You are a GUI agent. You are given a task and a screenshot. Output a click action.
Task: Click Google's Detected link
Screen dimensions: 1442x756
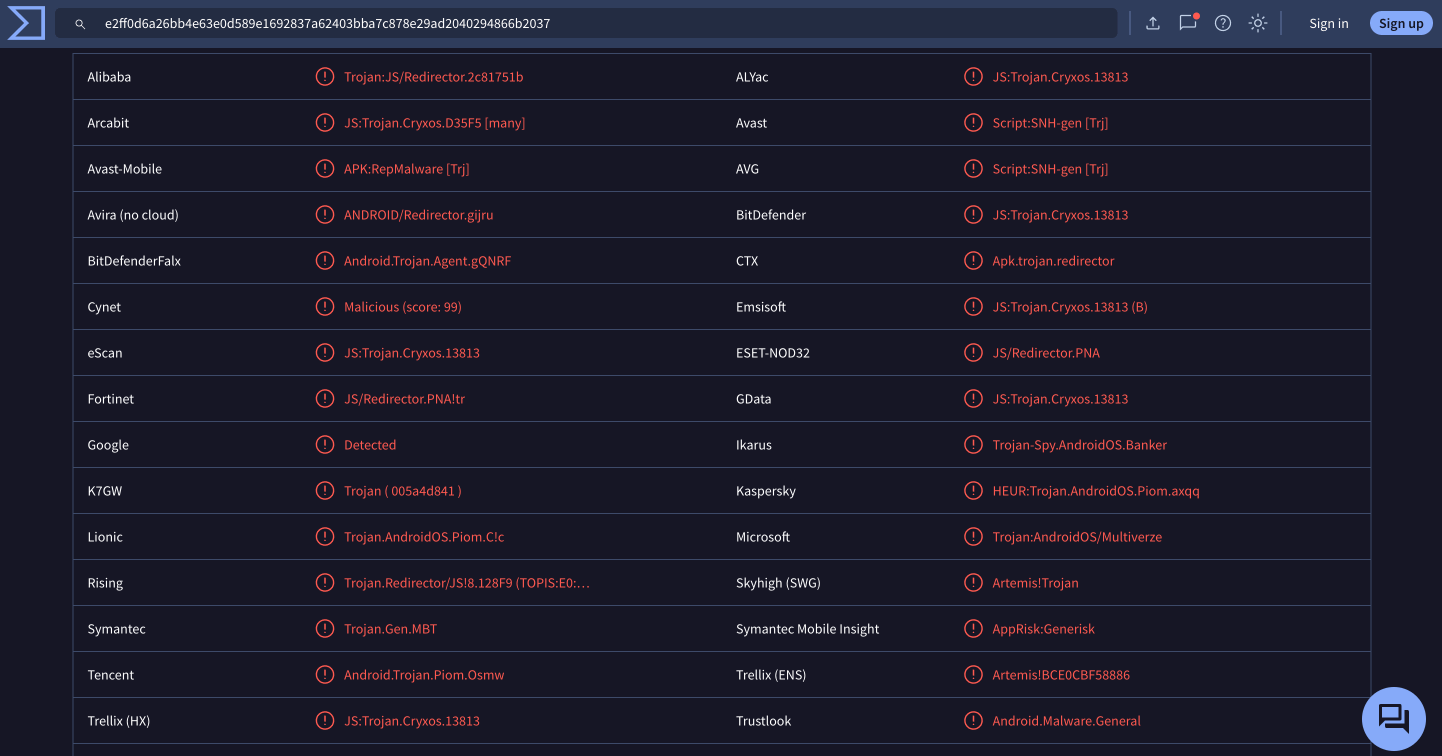coord(369,444)
